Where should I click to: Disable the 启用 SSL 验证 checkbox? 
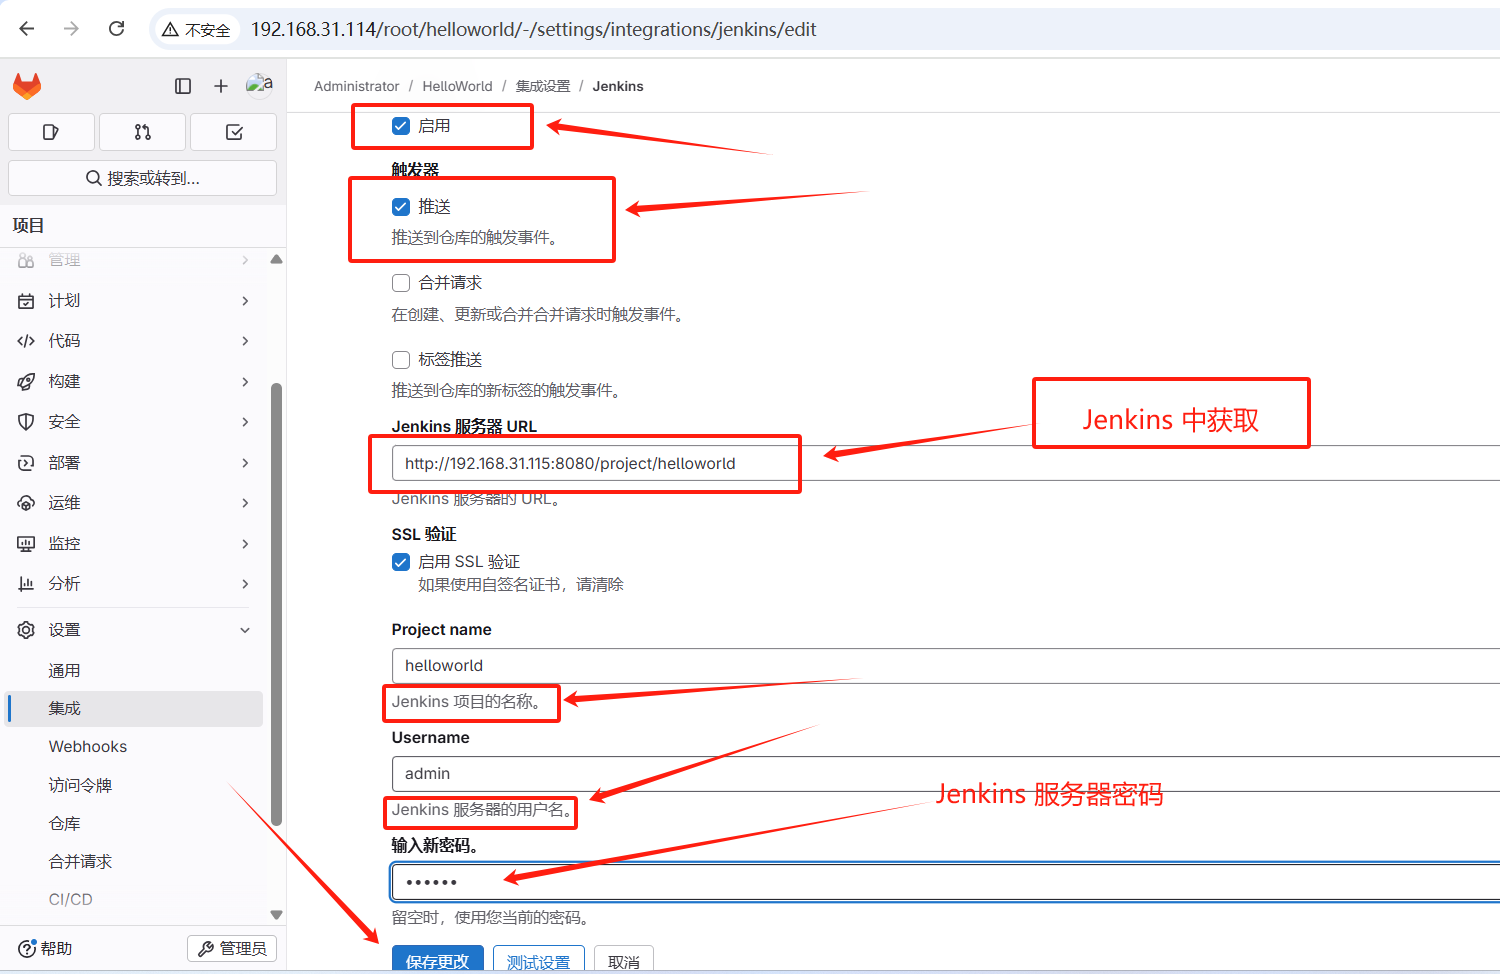(x=401, y=562)
